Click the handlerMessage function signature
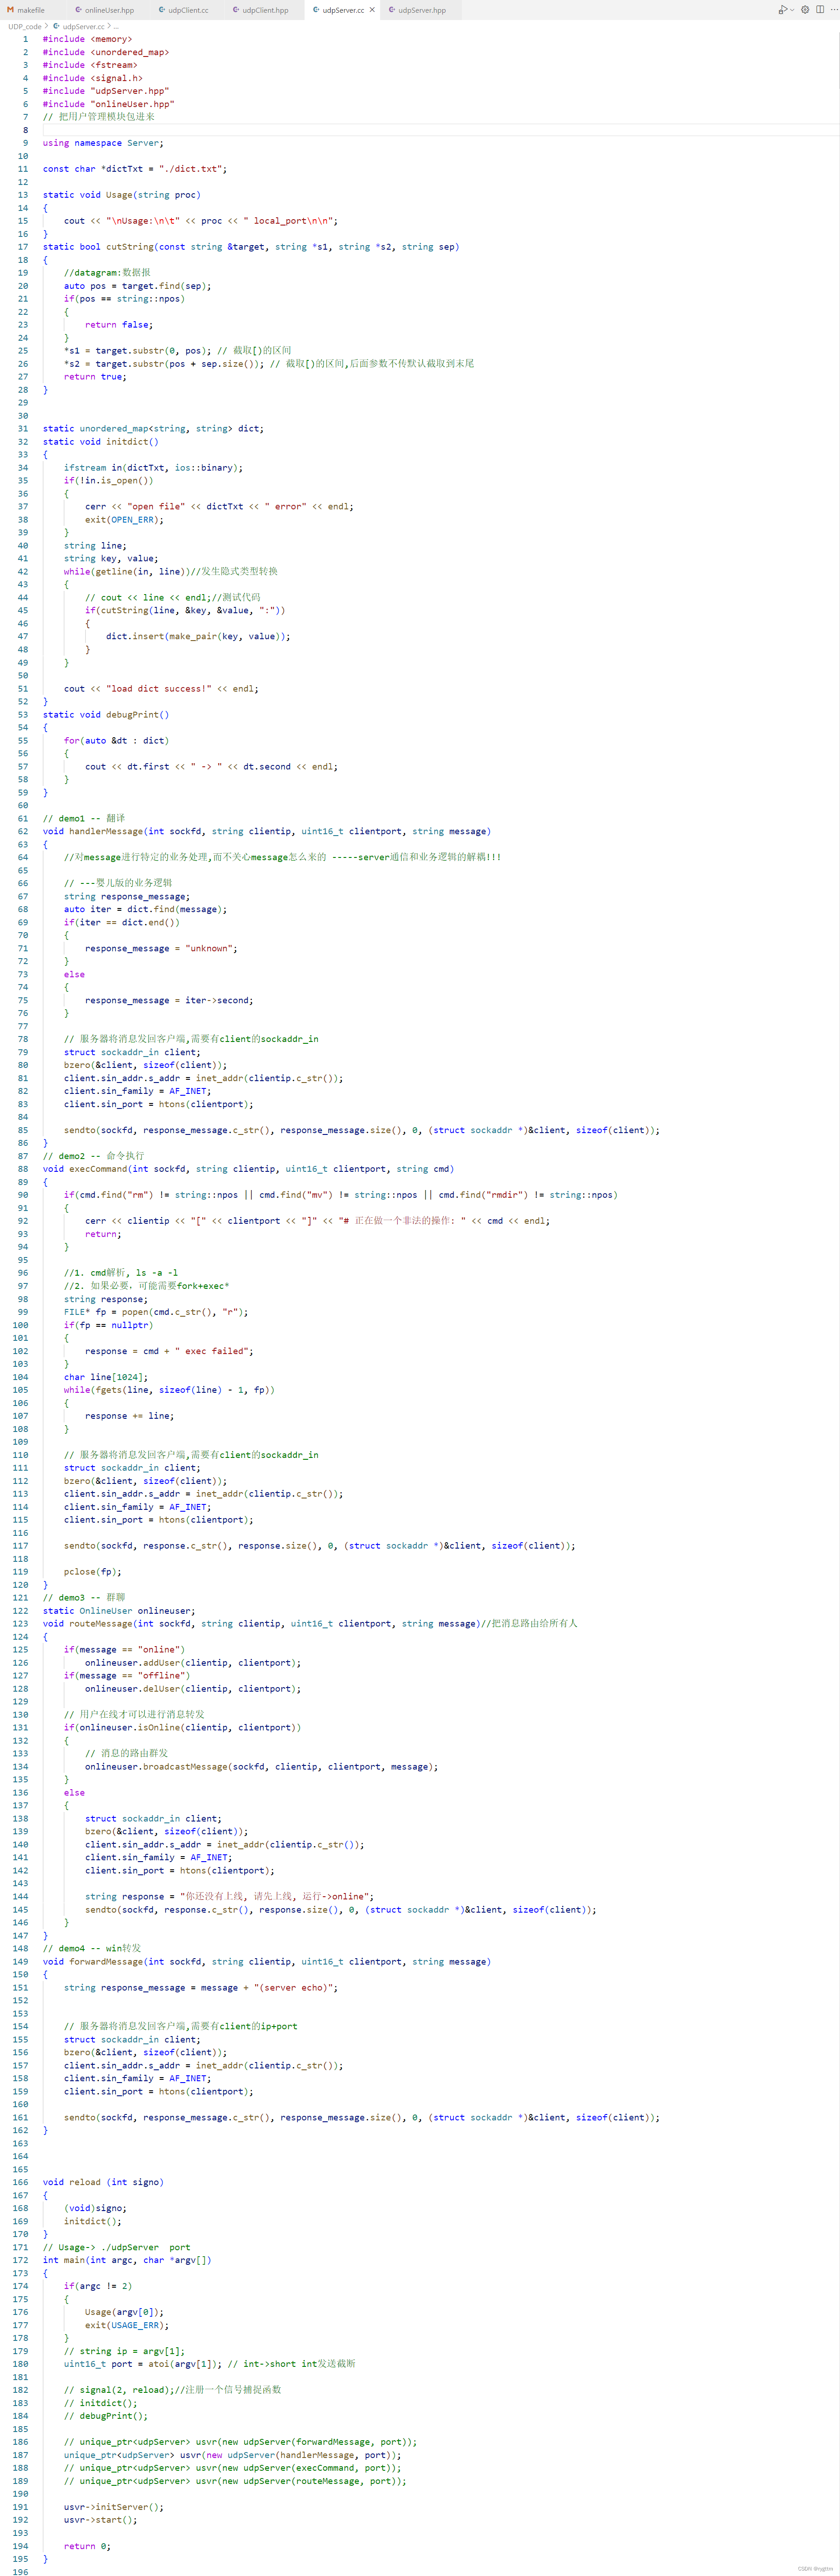 (x=267, y=831)
